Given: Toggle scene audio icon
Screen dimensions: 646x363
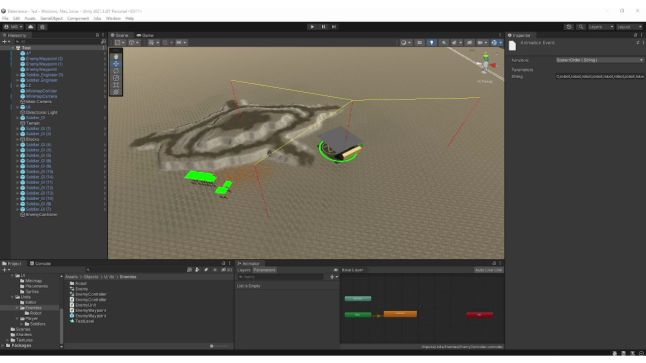Looking at the screenshot, I should 444,42.
